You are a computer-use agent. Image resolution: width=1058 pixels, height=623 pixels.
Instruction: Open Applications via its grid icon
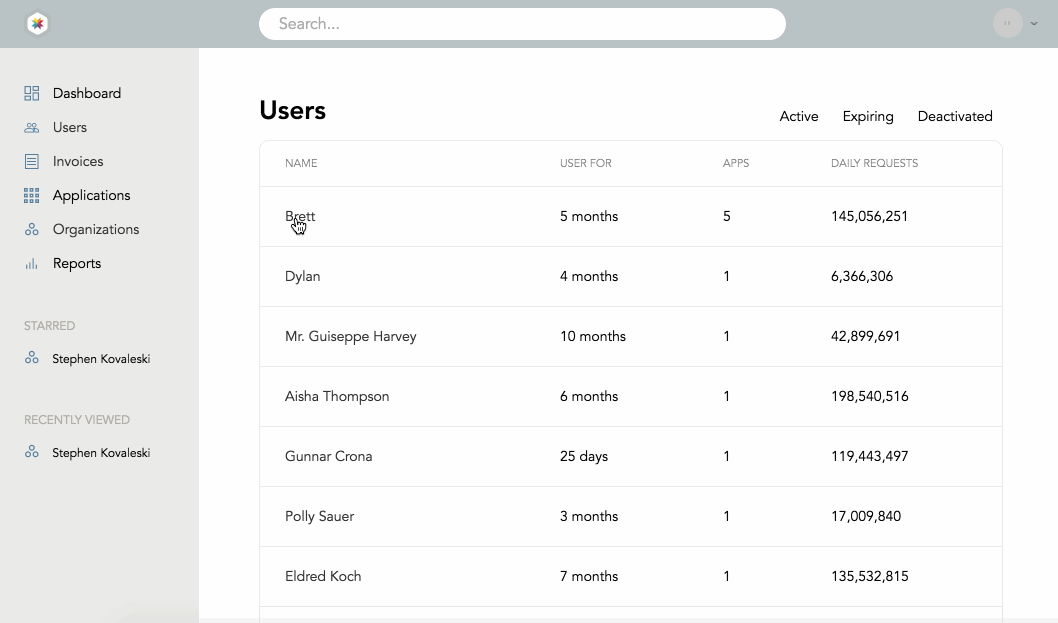tap(32, 195)
